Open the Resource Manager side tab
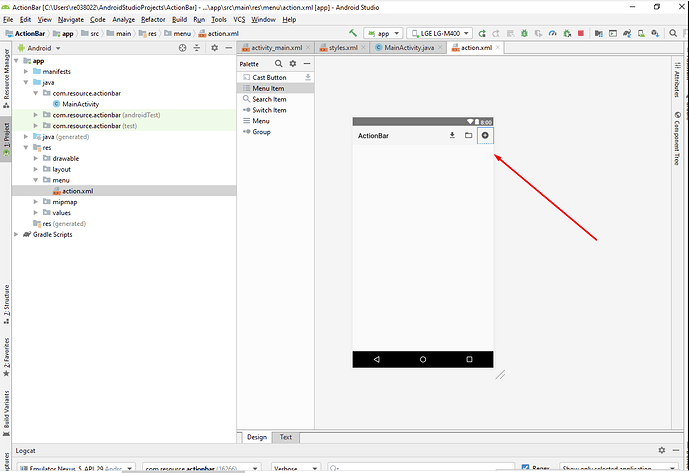Screen dimensions: 689x473 6,77
